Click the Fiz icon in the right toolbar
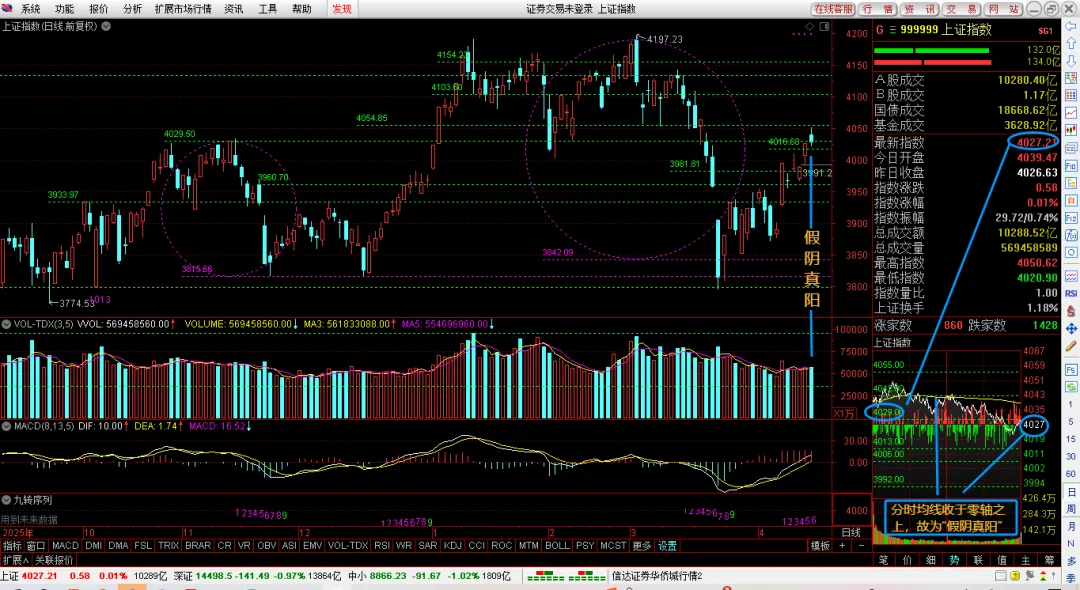Image resolution: width=1080 pixels, height=590 pixels. [x=1071, y=218]
